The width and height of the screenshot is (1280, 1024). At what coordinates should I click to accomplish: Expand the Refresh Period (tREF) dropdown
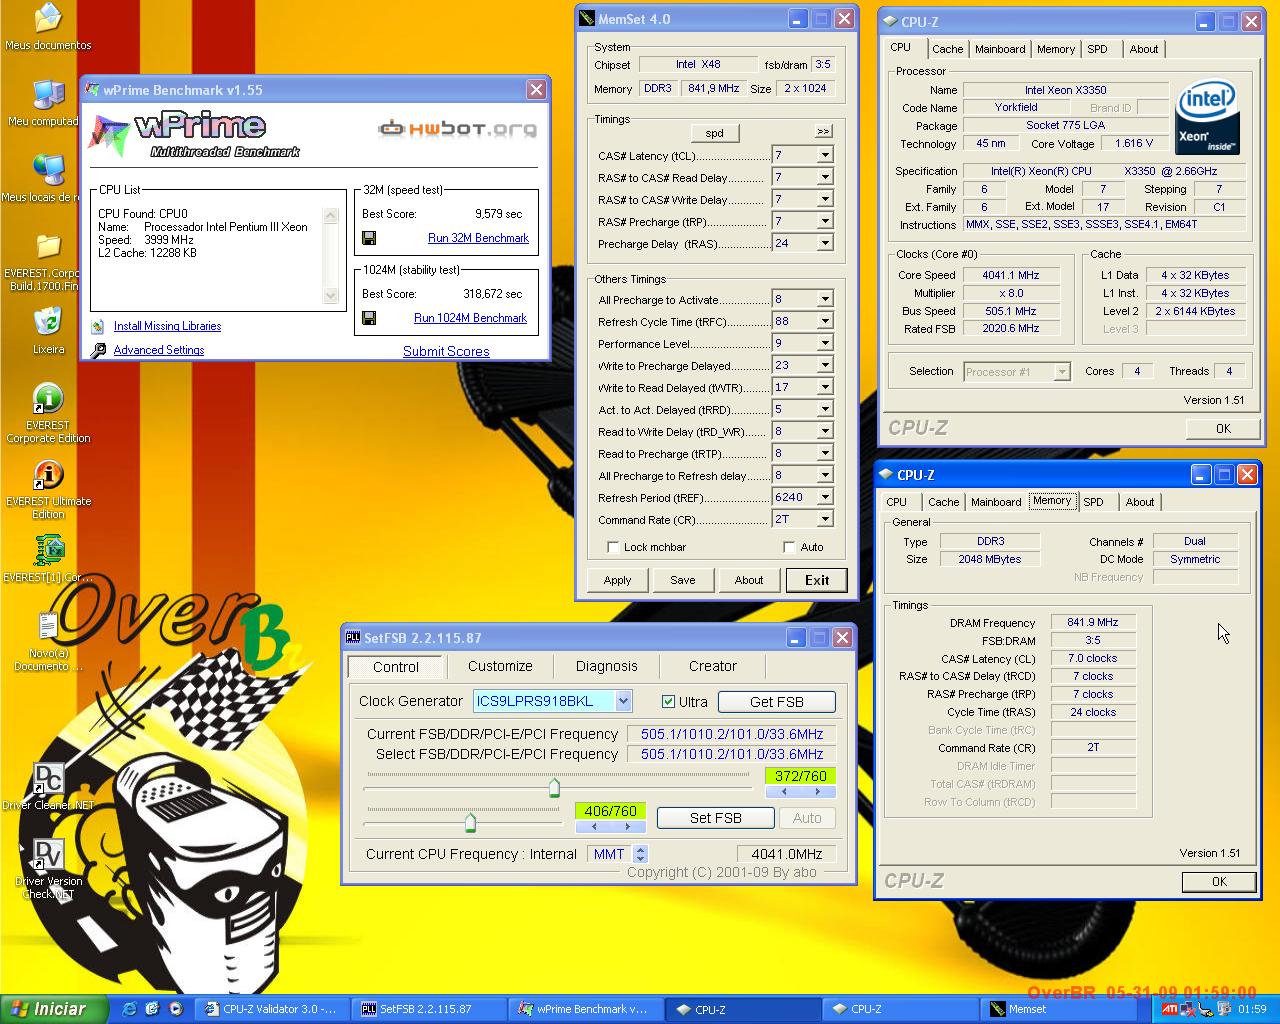coord(825,497)
